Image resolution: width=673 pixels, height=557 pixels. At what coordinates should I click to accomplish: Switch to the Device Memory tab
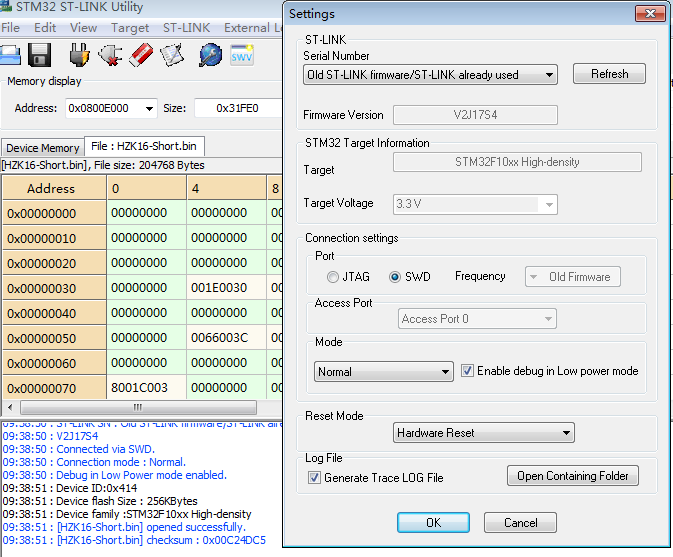(x=42, y=148)
